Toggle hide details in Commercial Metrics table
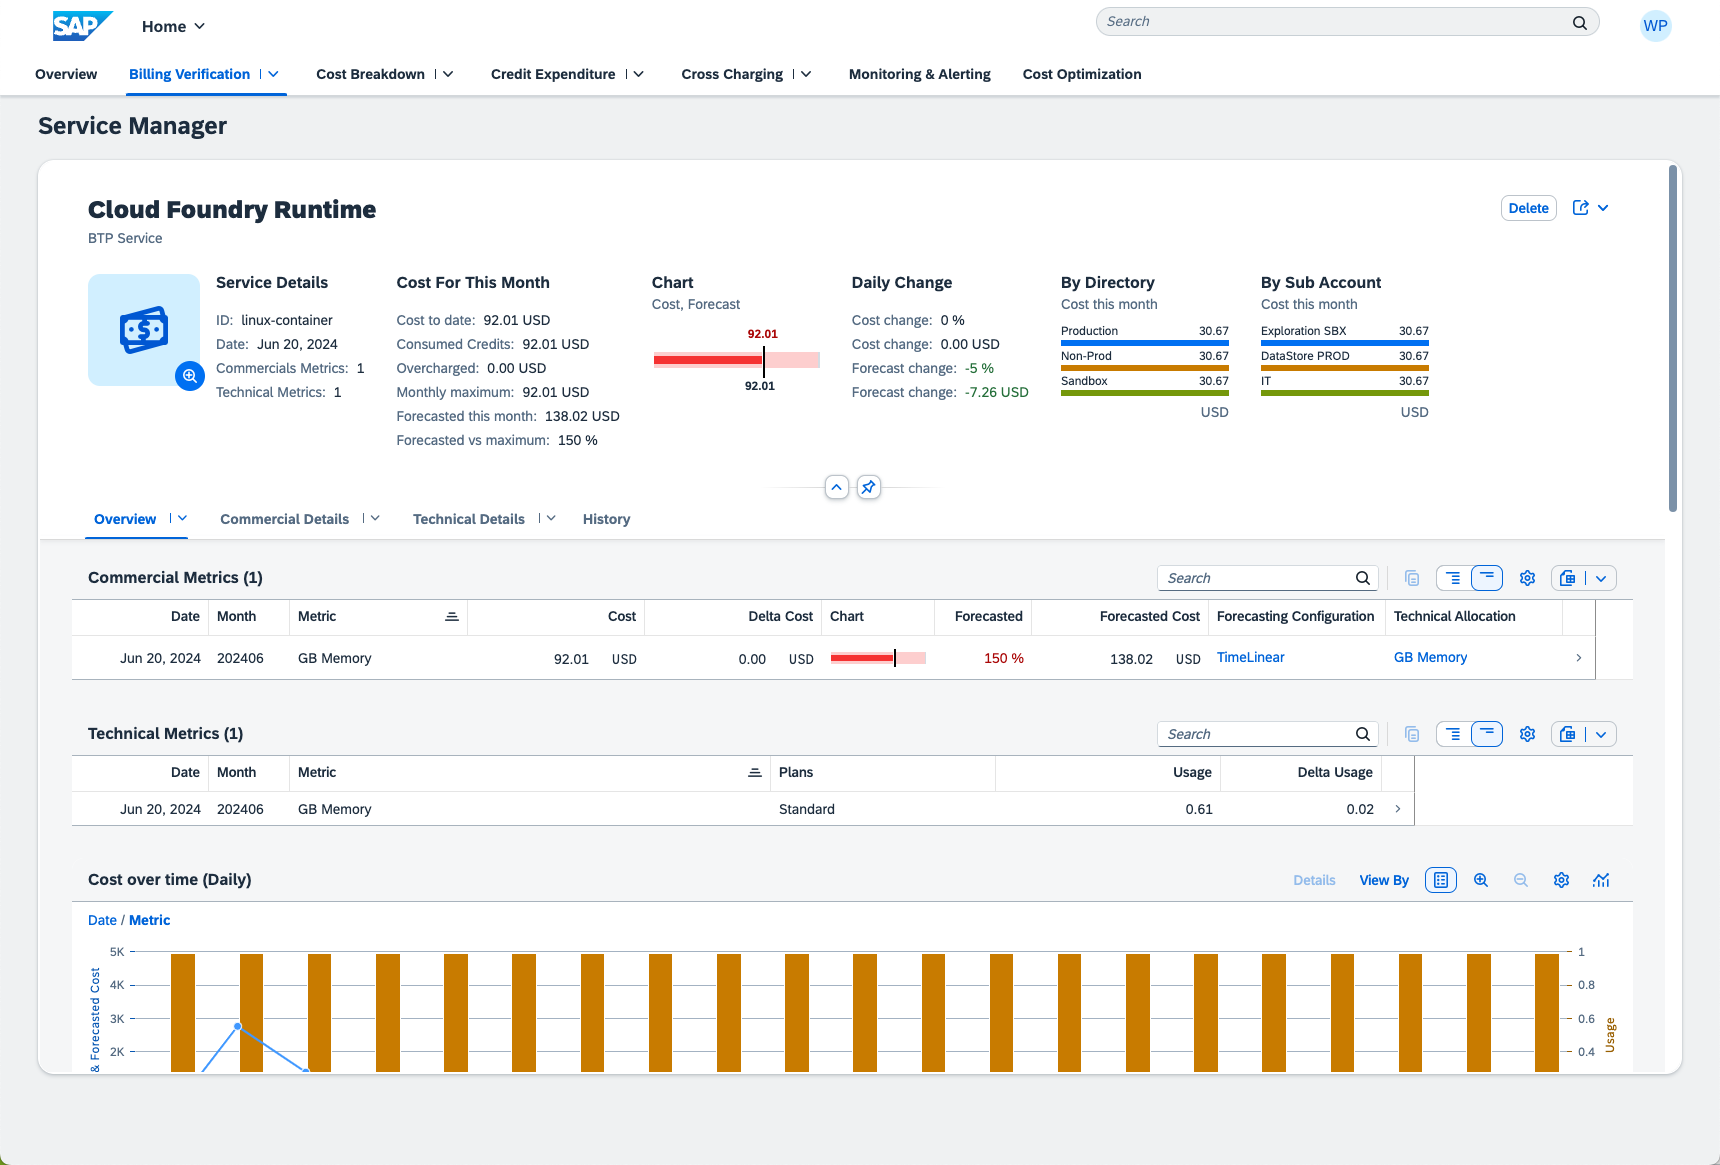 point(1487,578)
